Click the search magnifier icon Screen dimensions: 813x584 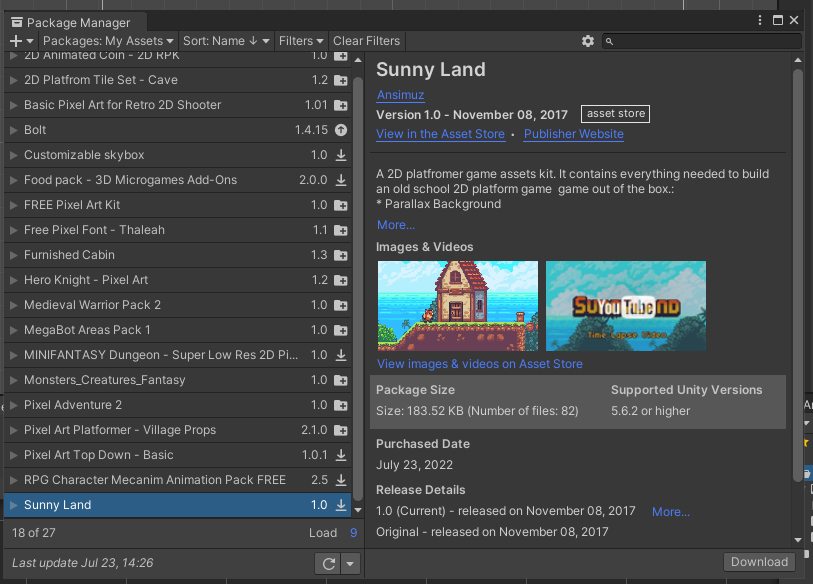[609, 41]
